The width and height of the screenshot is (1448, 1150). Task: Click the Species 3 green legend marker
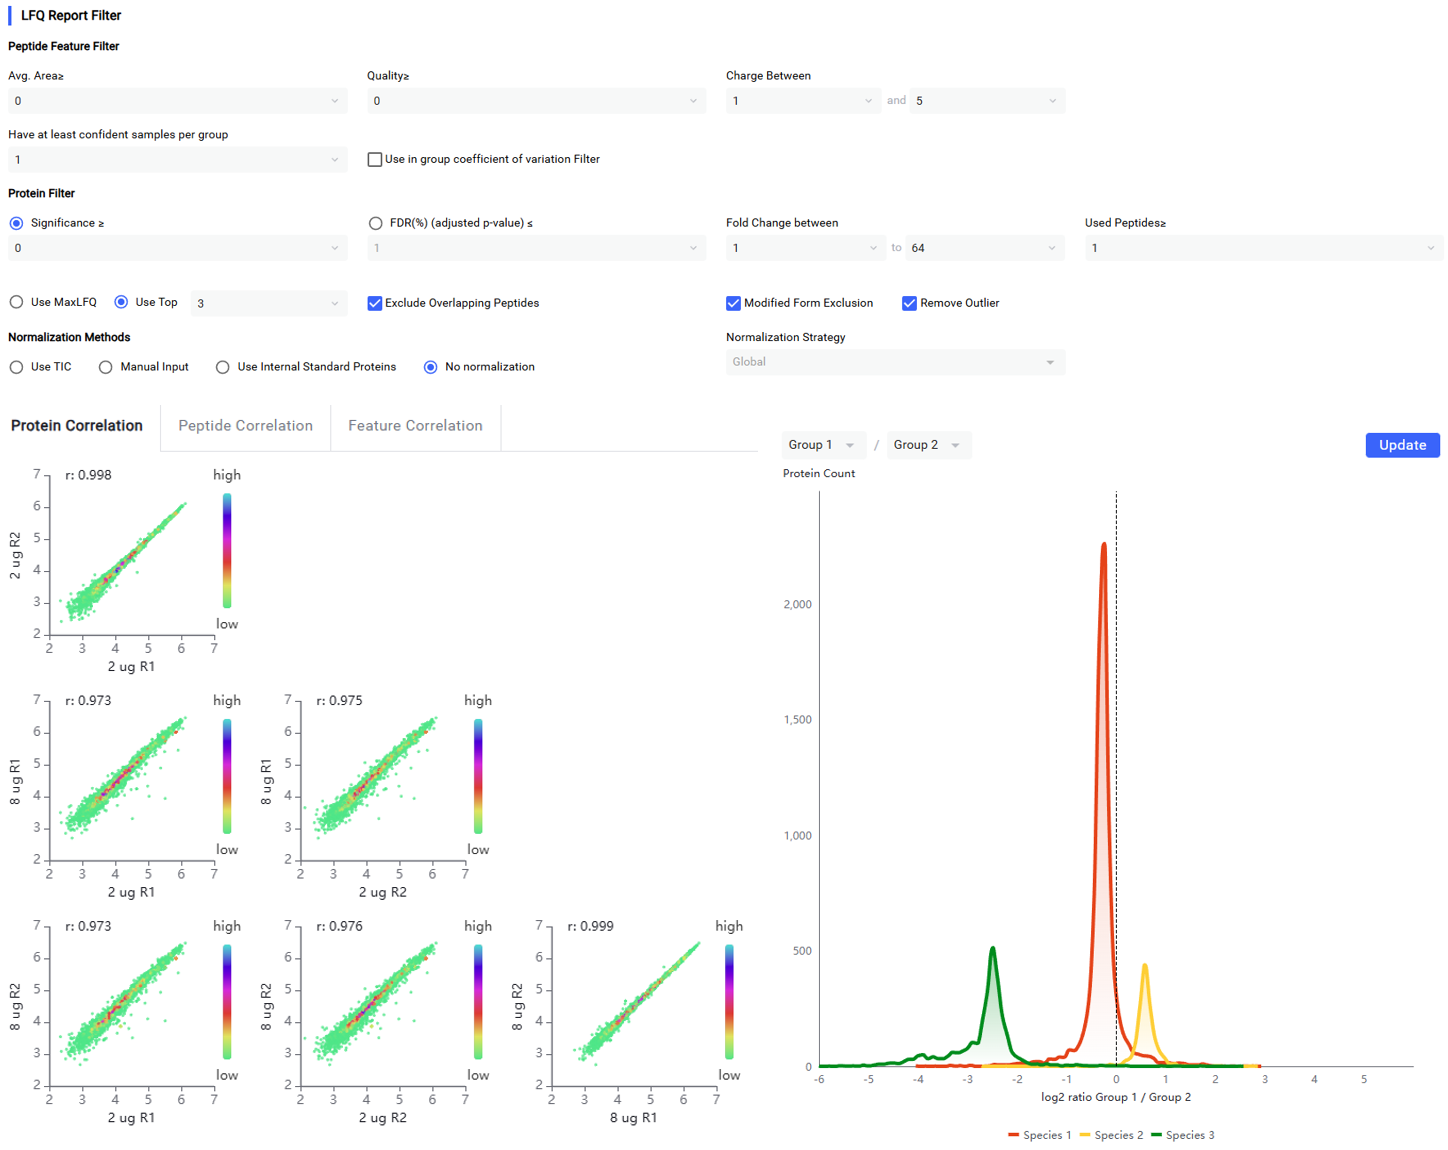pyautogui.click(x=1156, y=1135)
